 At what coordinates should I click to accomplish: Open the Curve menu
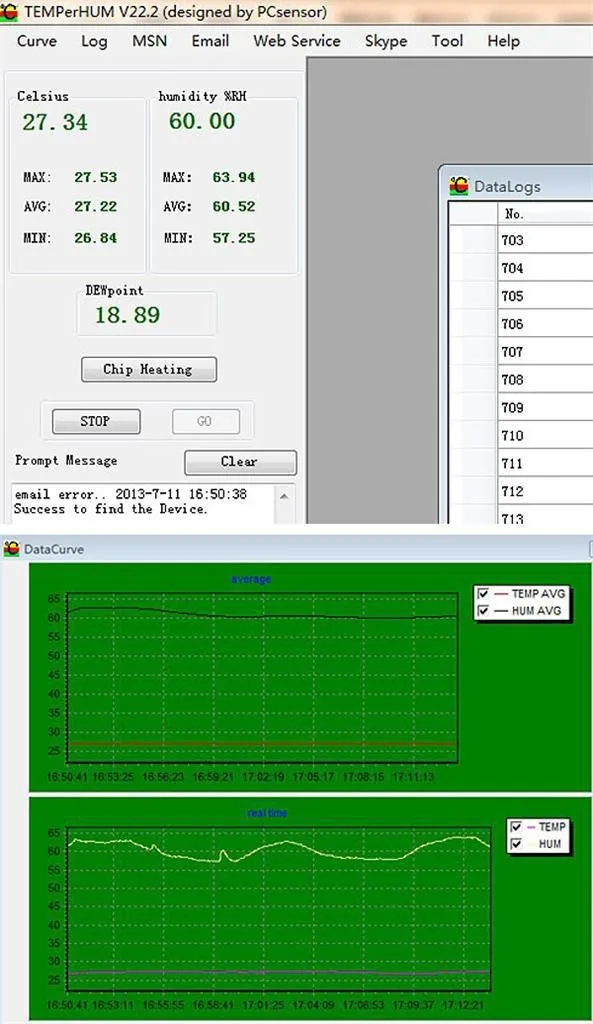pyautogui.click(x=37, y=41)
